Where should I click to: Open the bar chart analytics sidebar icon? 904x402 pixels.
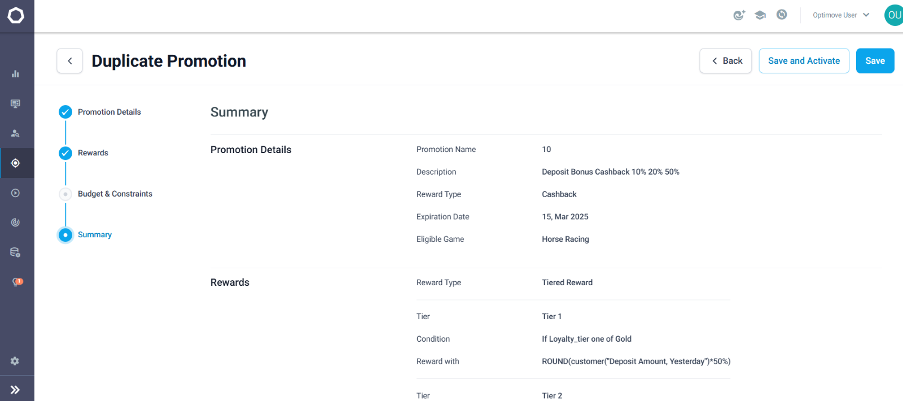pos(16,74)
